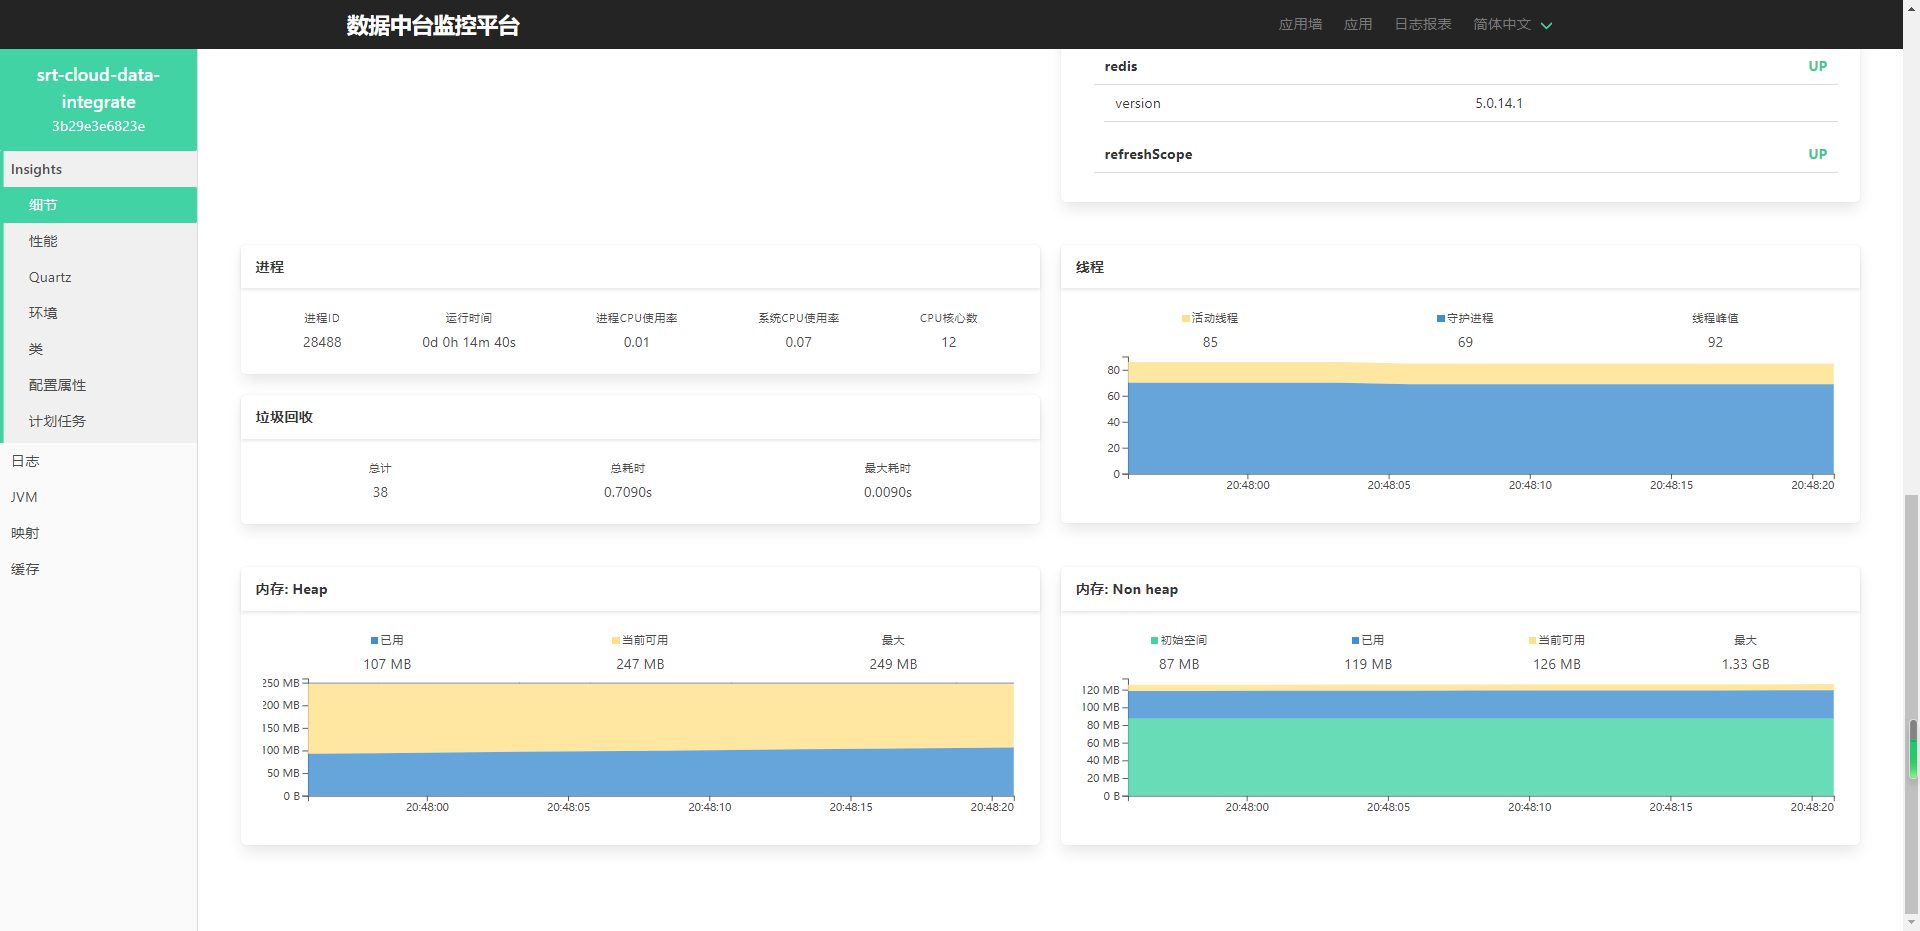The width and height of the screenshot is (1920, 931).
Task: Click the blue 已用 Non heap legend swatch
Action: tap(1355, 640)
